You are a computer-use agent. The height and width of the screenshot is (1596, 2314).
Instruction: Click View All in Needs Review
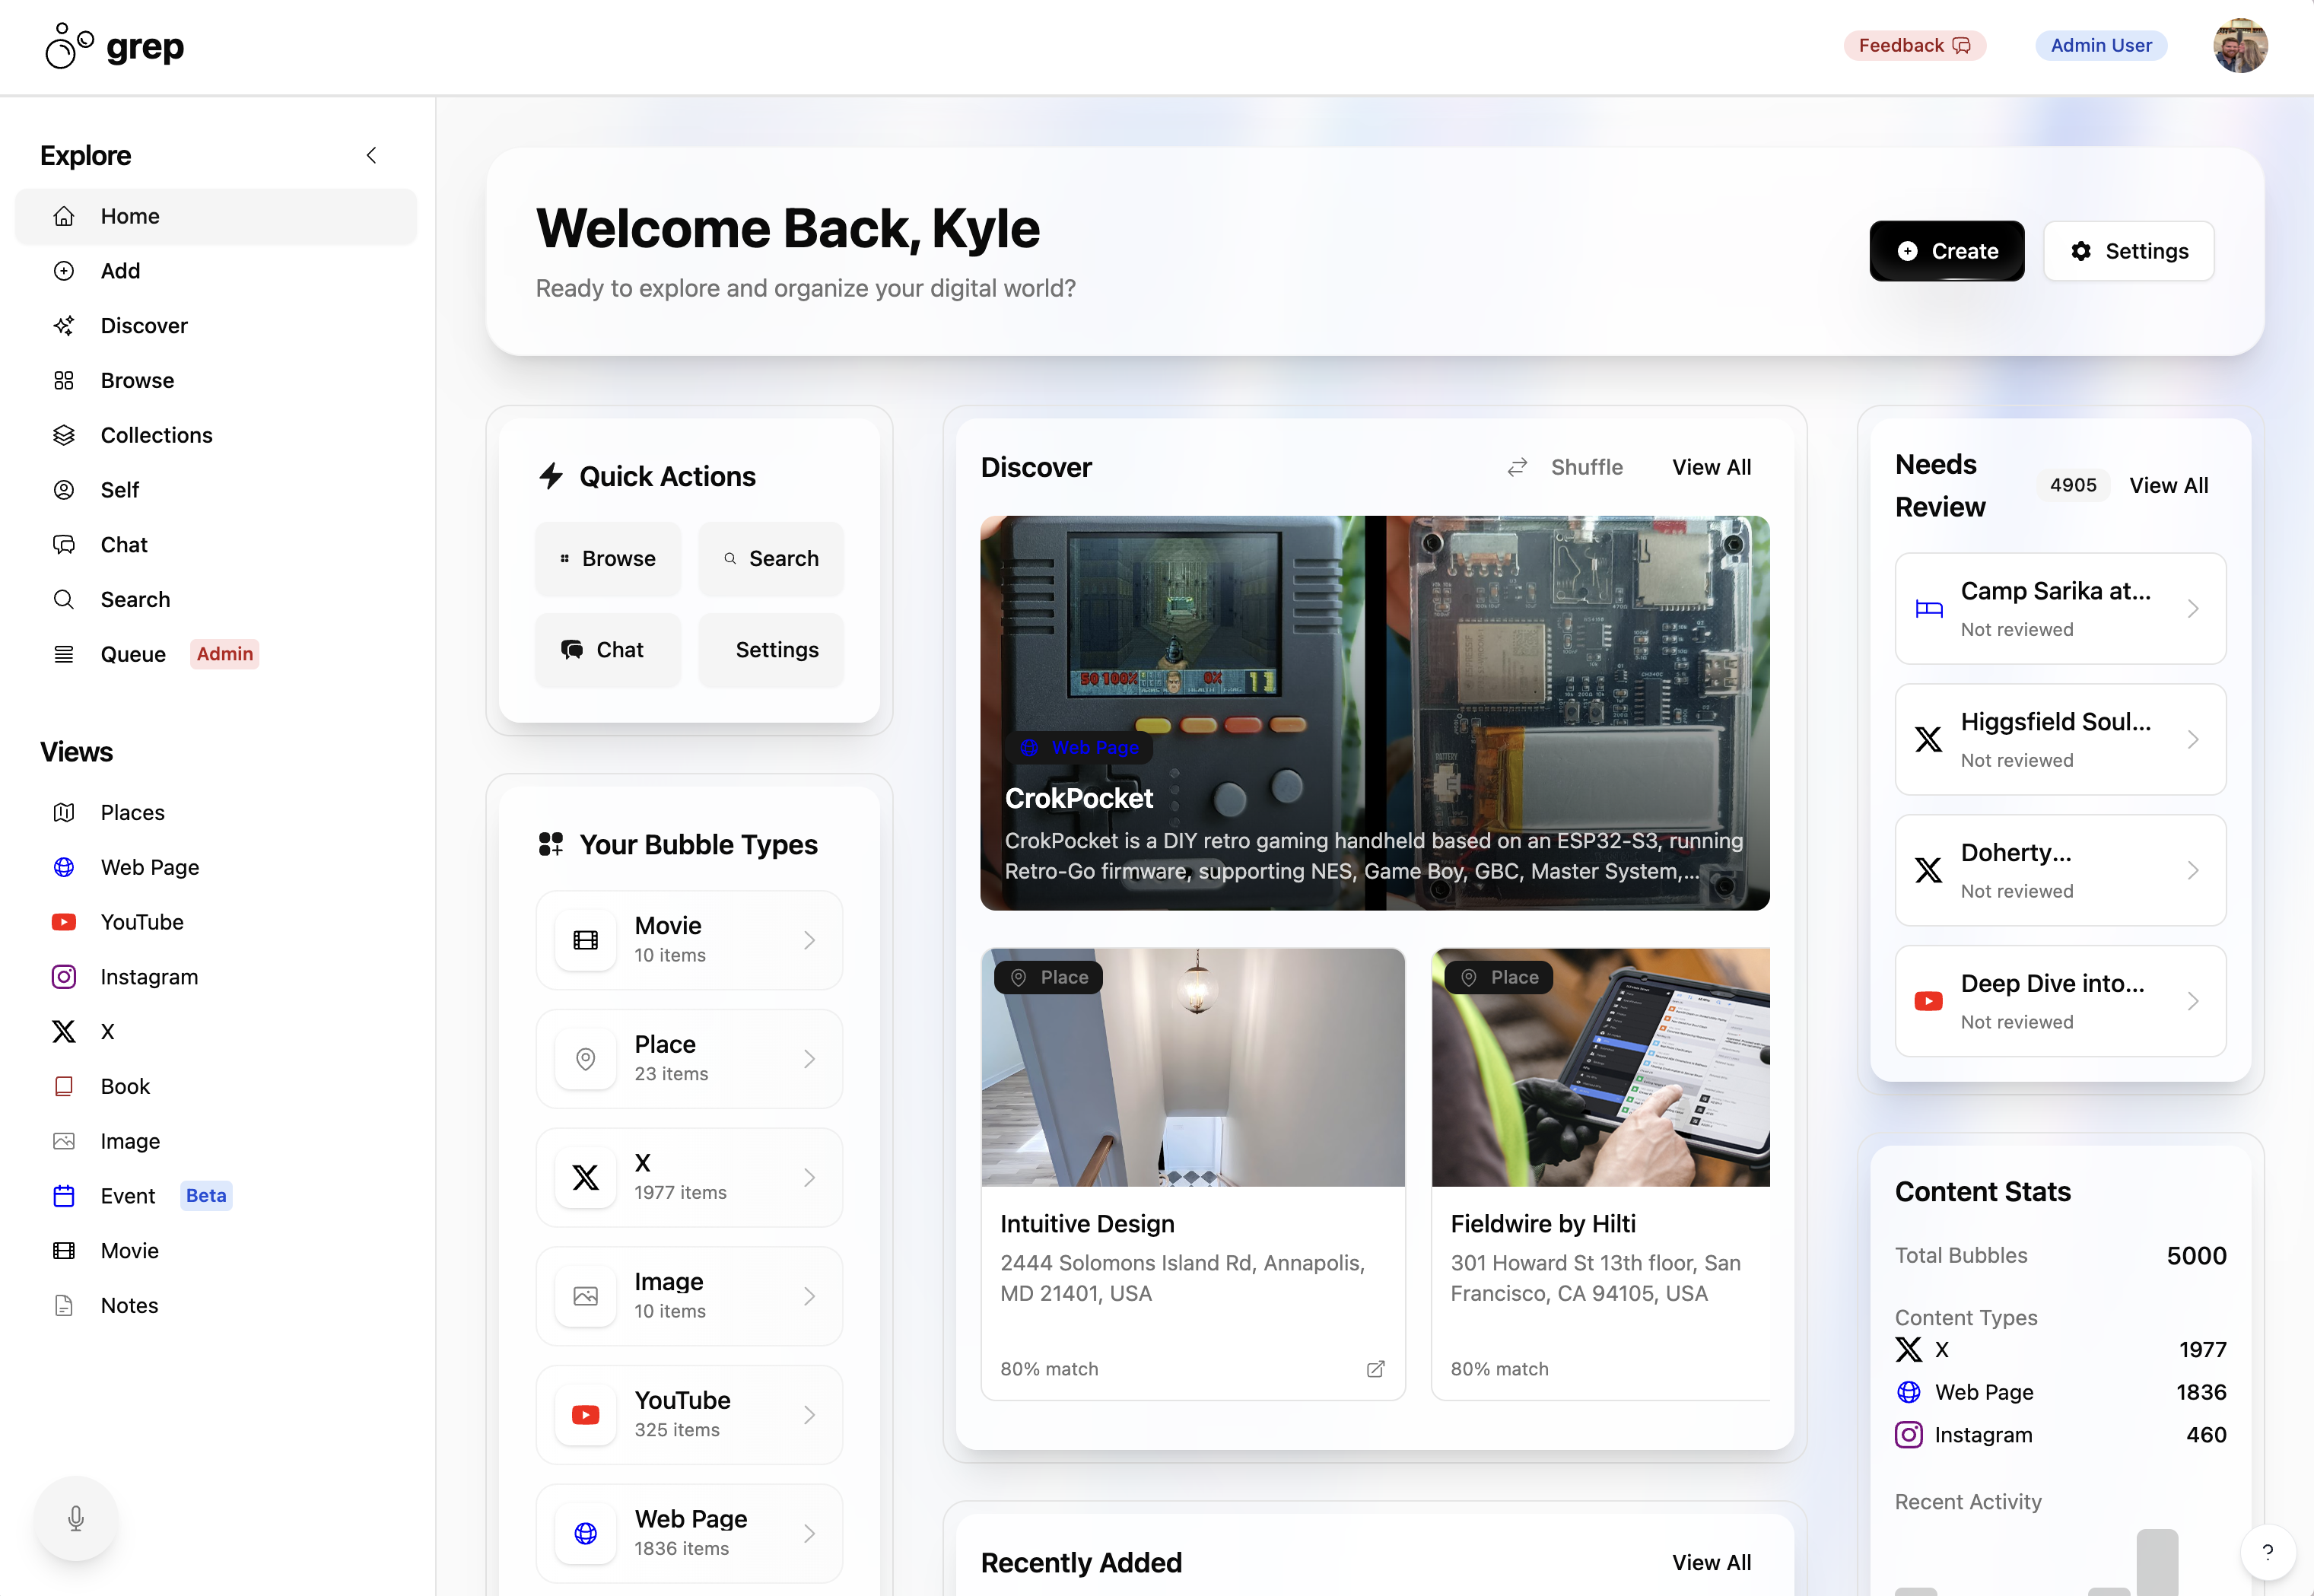(x=2168, y=485)
